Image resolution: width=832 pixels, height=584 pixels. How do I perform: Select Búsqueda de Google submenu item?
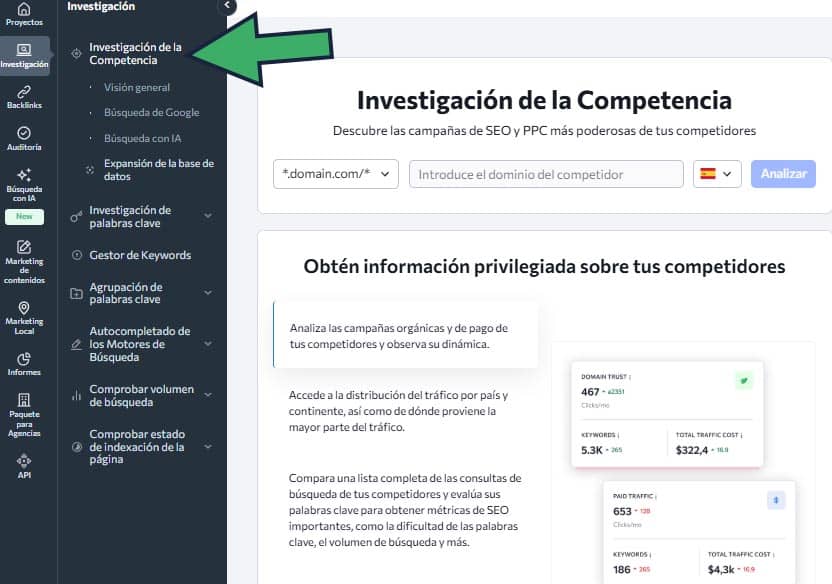click(x=151, y=113)
